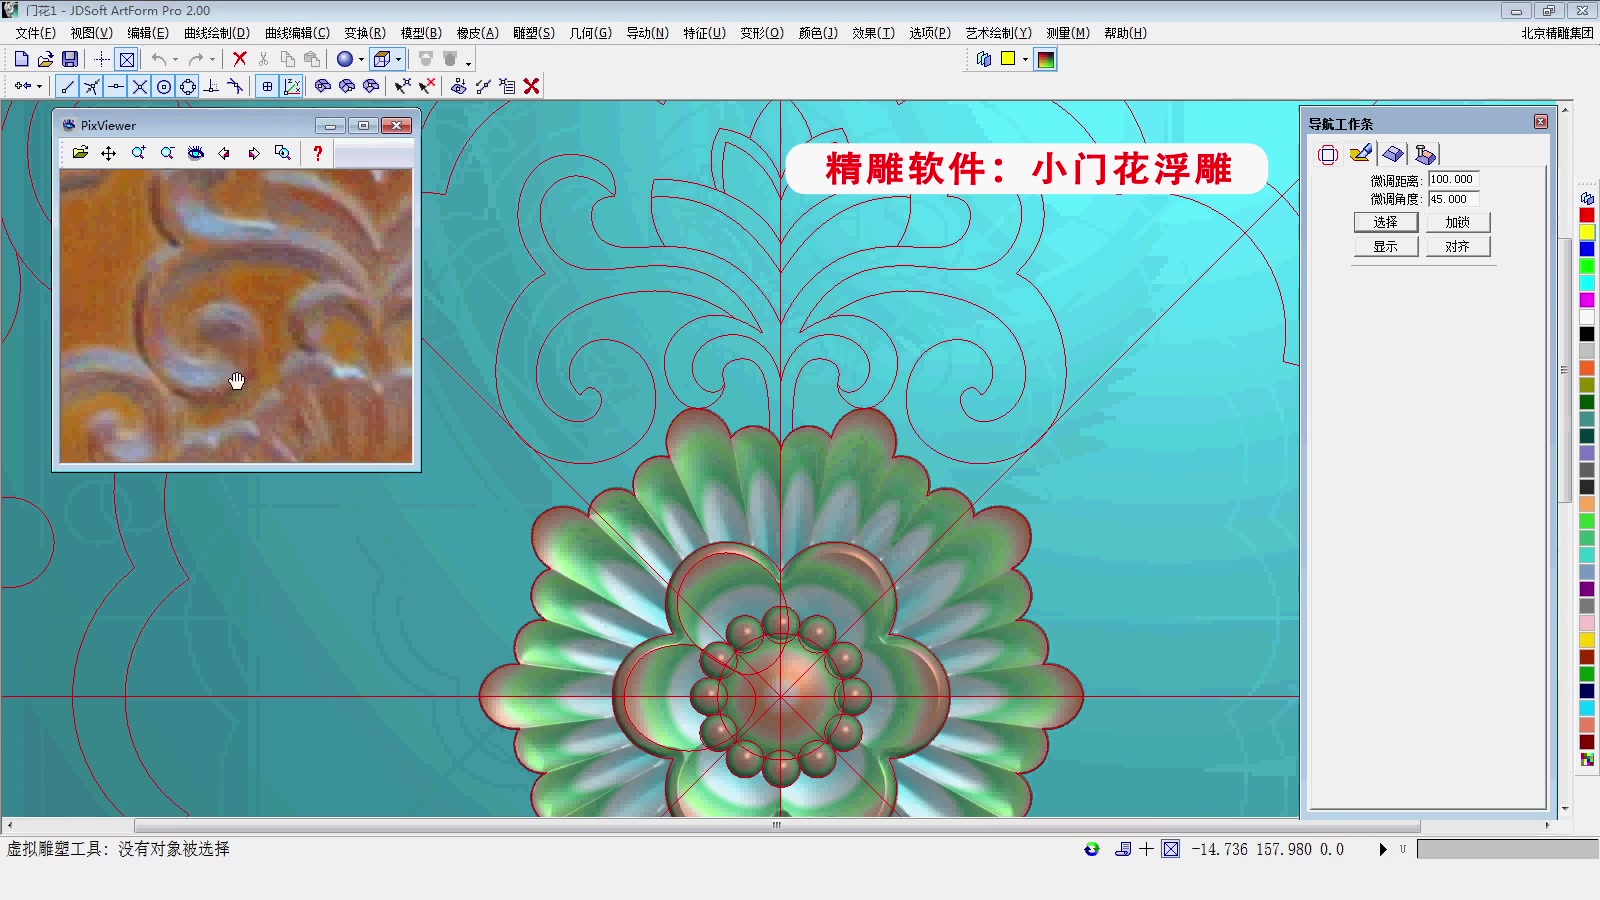This screenshot has height=900, width=1600.
Task: Zoom out within PixViewer
Action: coord(167,153)
